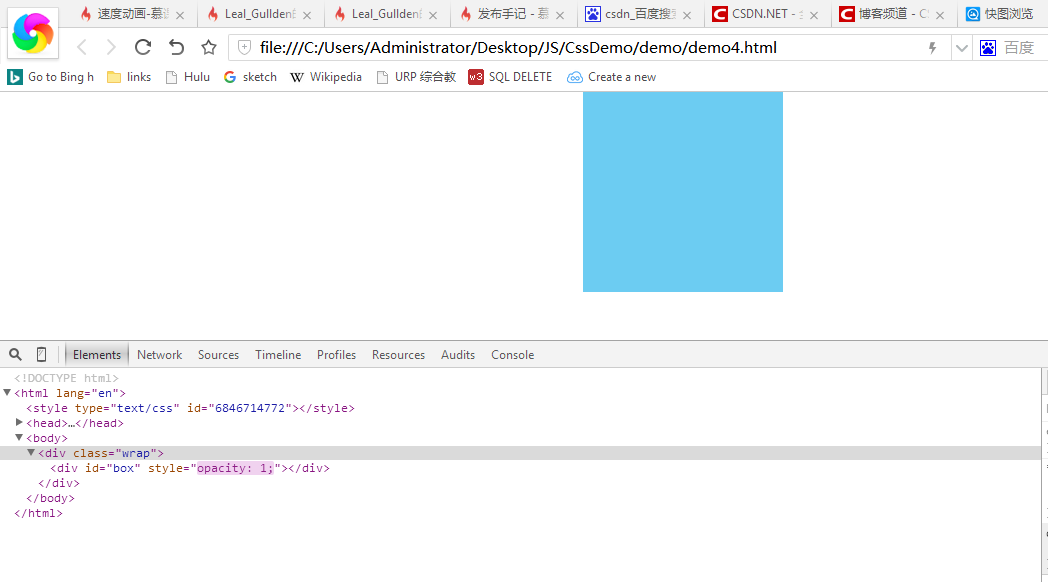Screen dimensions: 1048x582
Task: Open the URP 综合教 bookmark
Action: point(416,77)
